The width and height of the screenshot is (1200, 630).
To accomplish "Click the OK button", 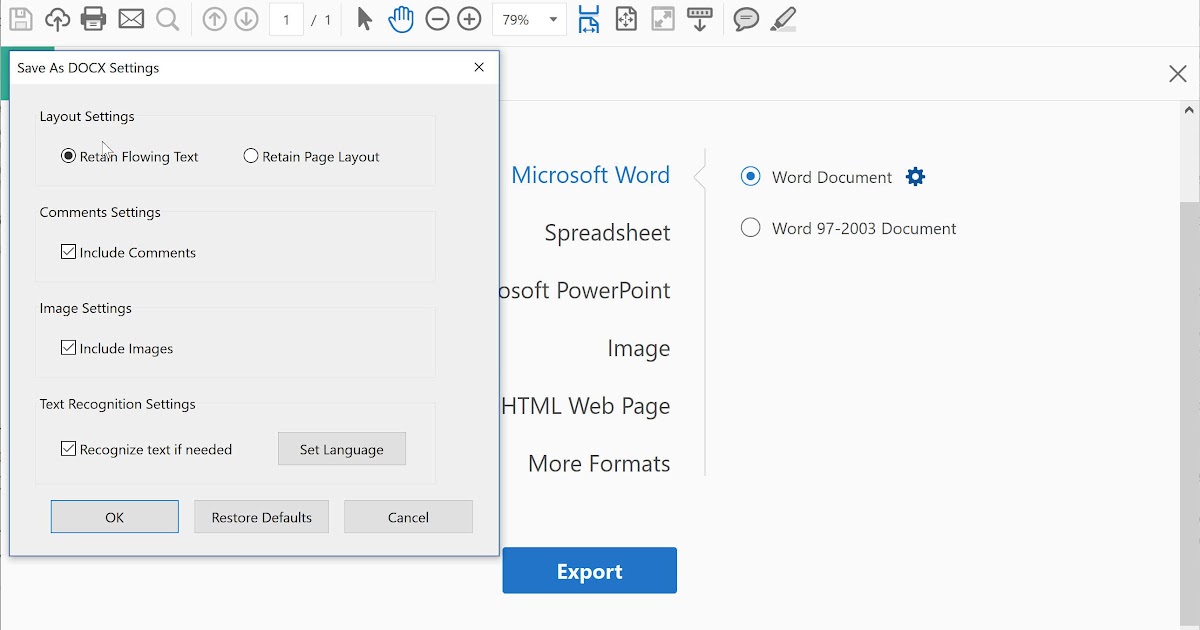I will [x=115, y=517].
